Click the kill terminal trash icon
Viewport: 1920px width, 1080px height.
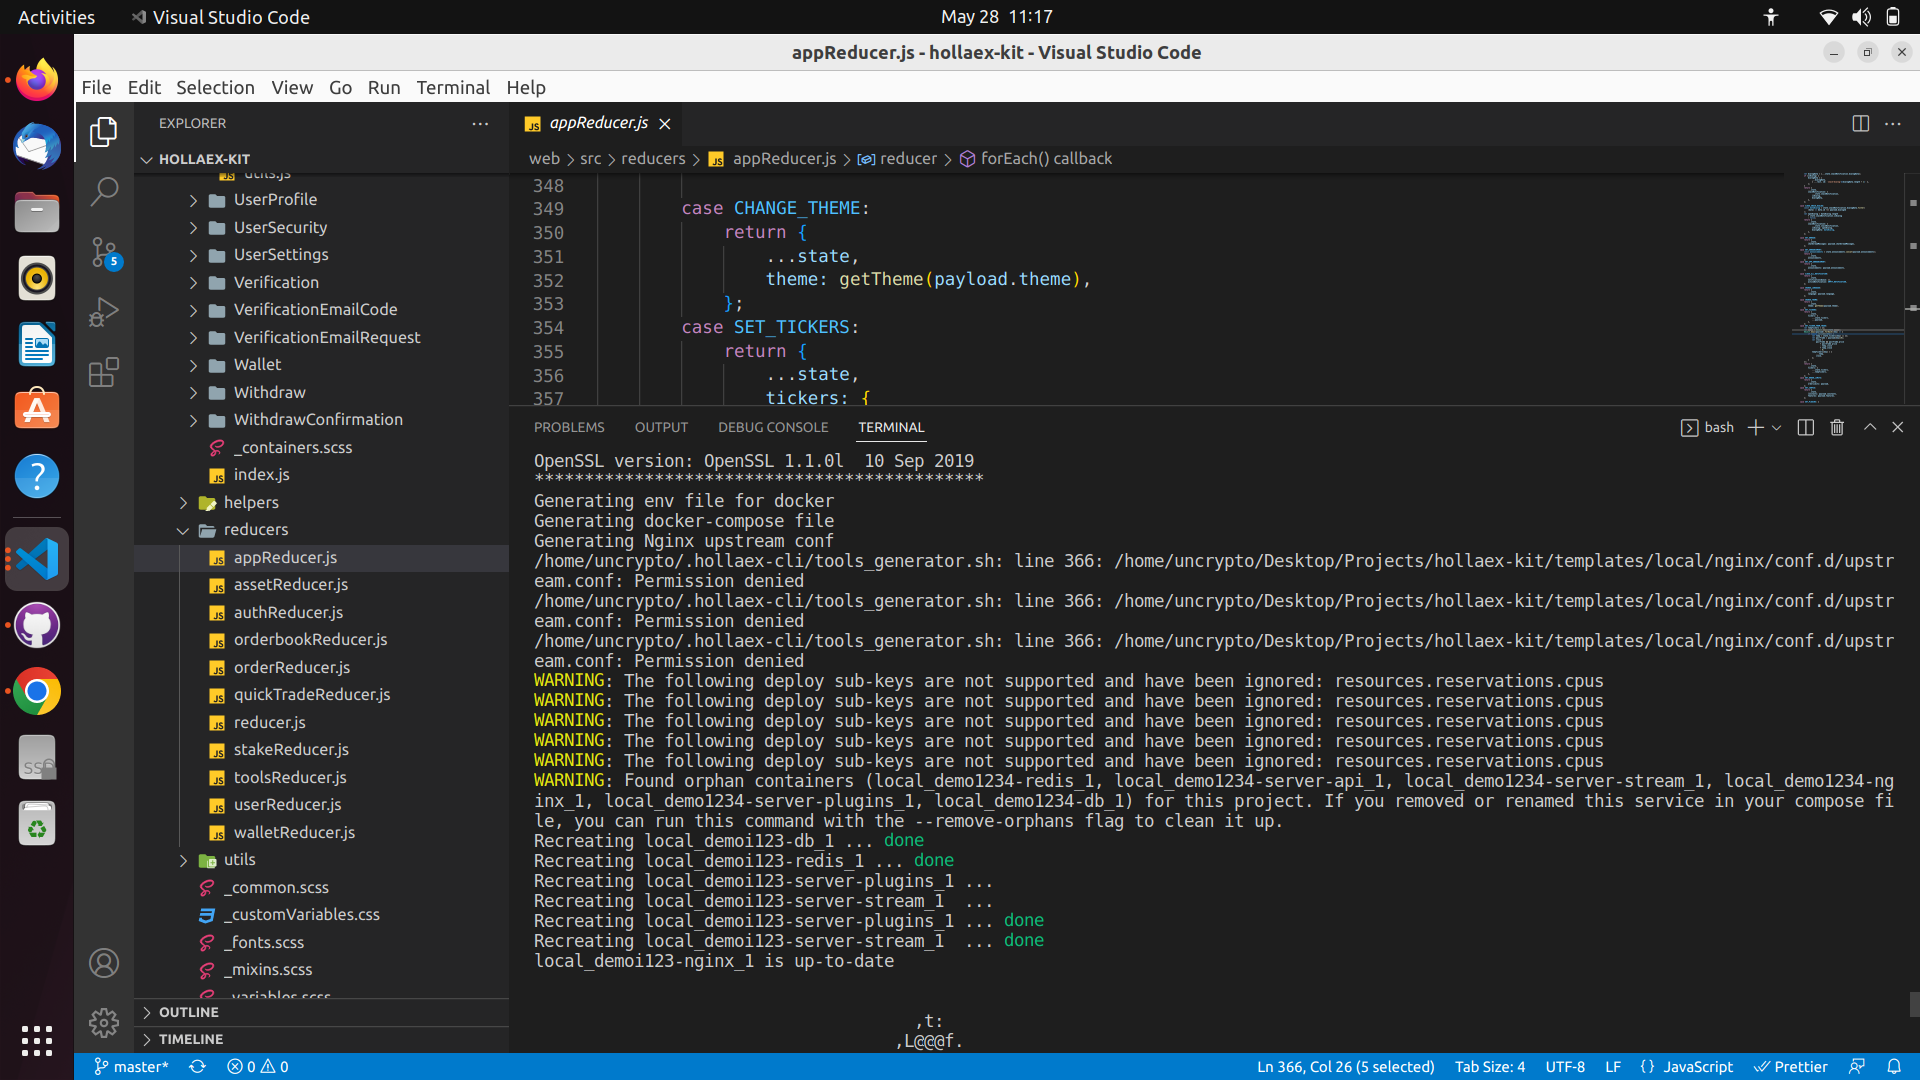tap(1837, 428)
